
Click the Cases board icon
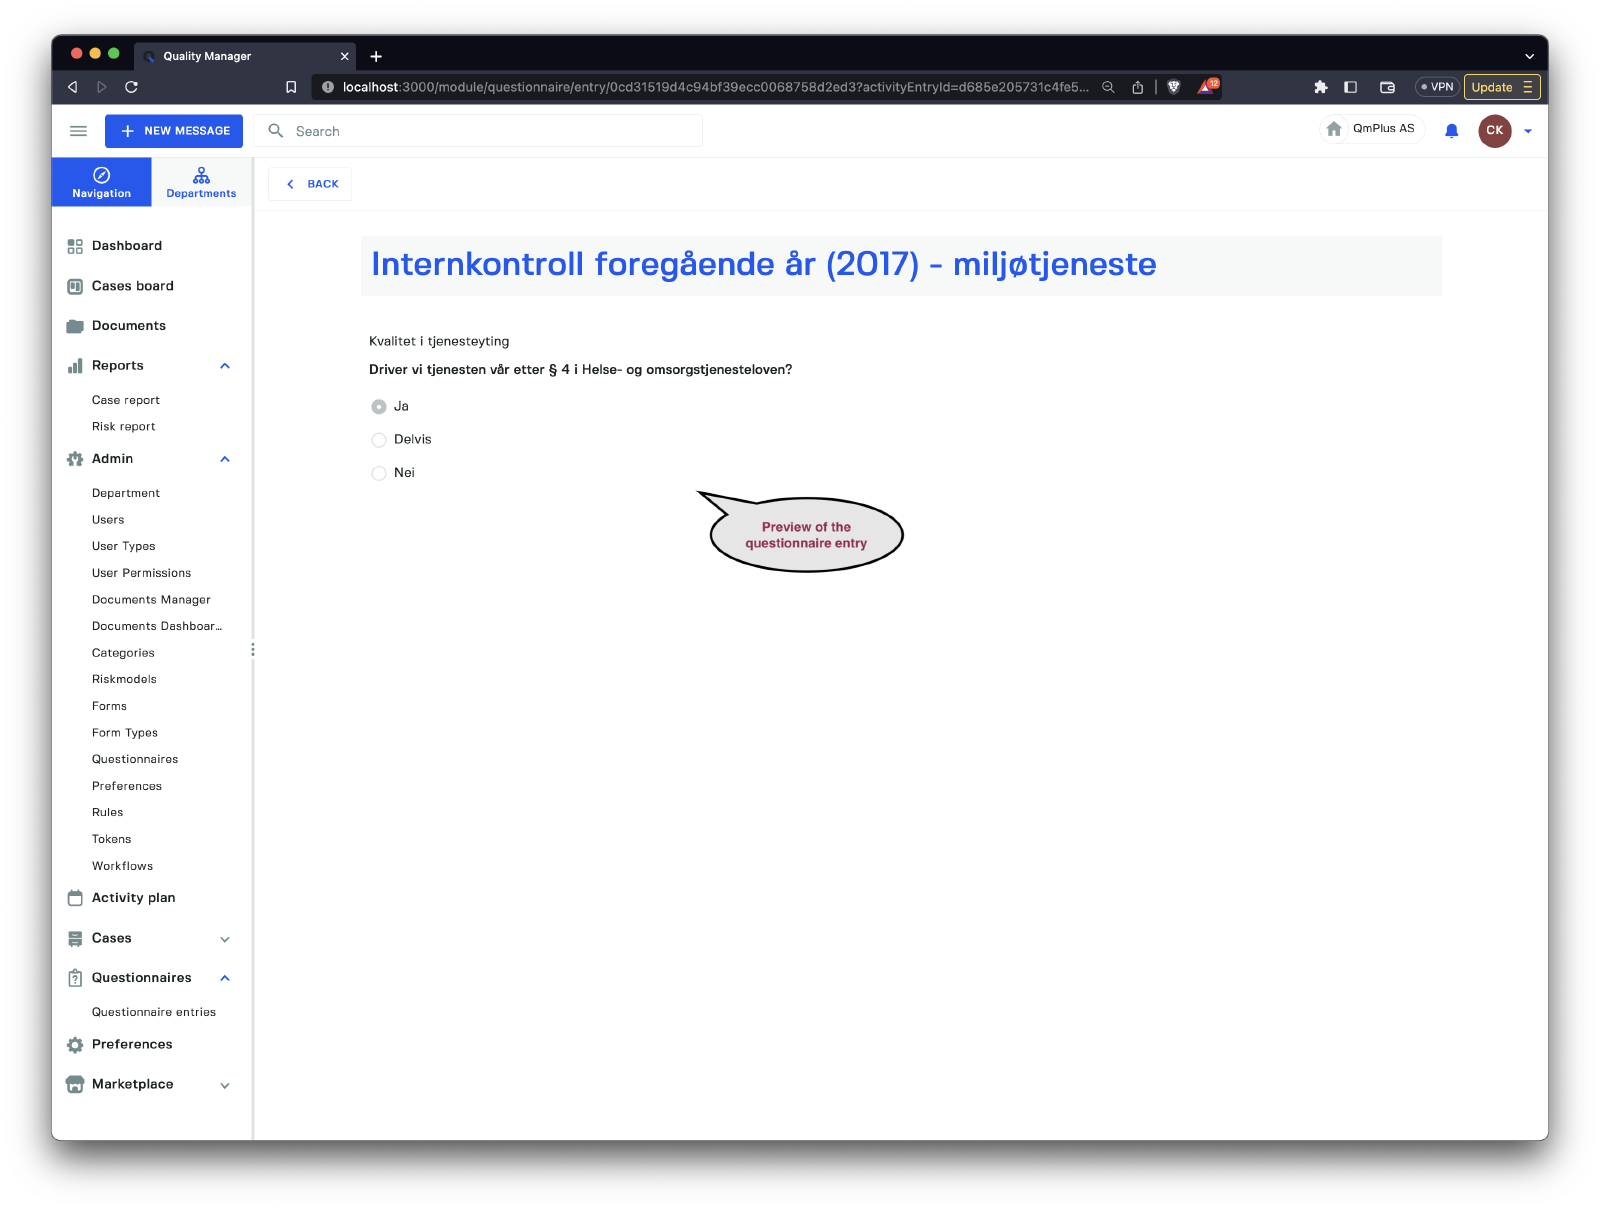tap(75, 286)
